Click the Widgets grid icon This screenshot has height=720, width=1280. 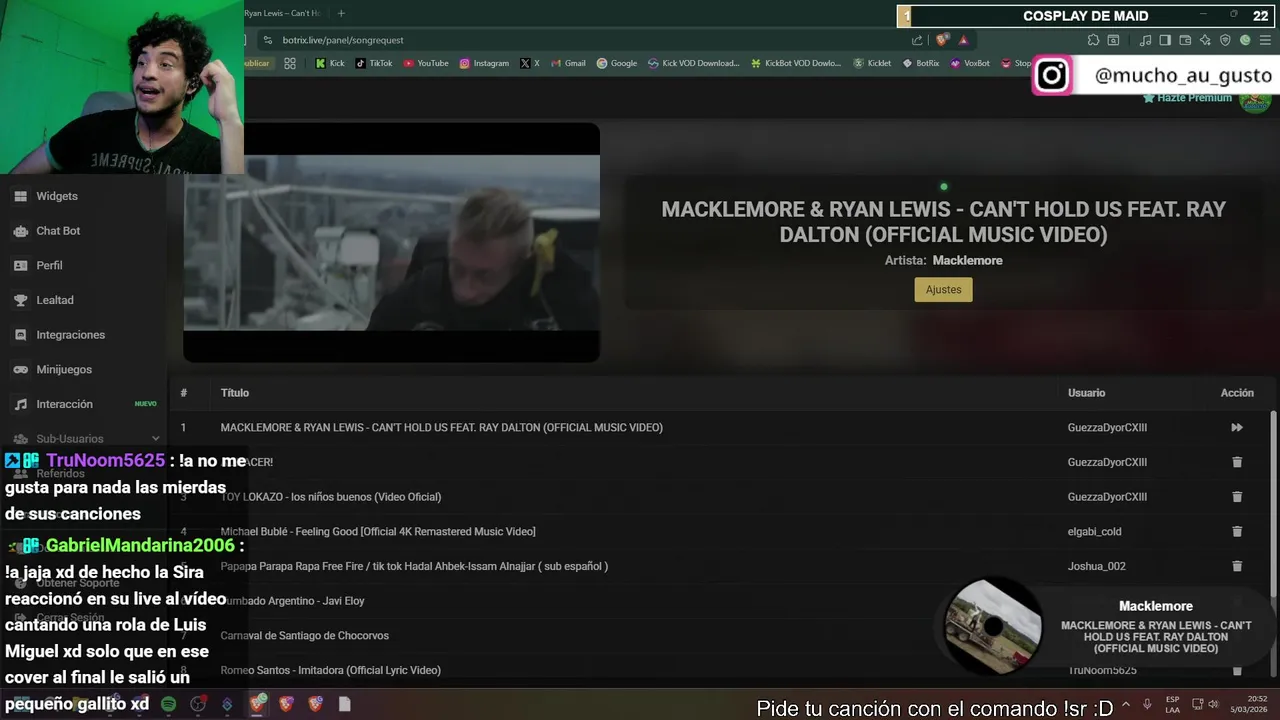tap(20, 196)
